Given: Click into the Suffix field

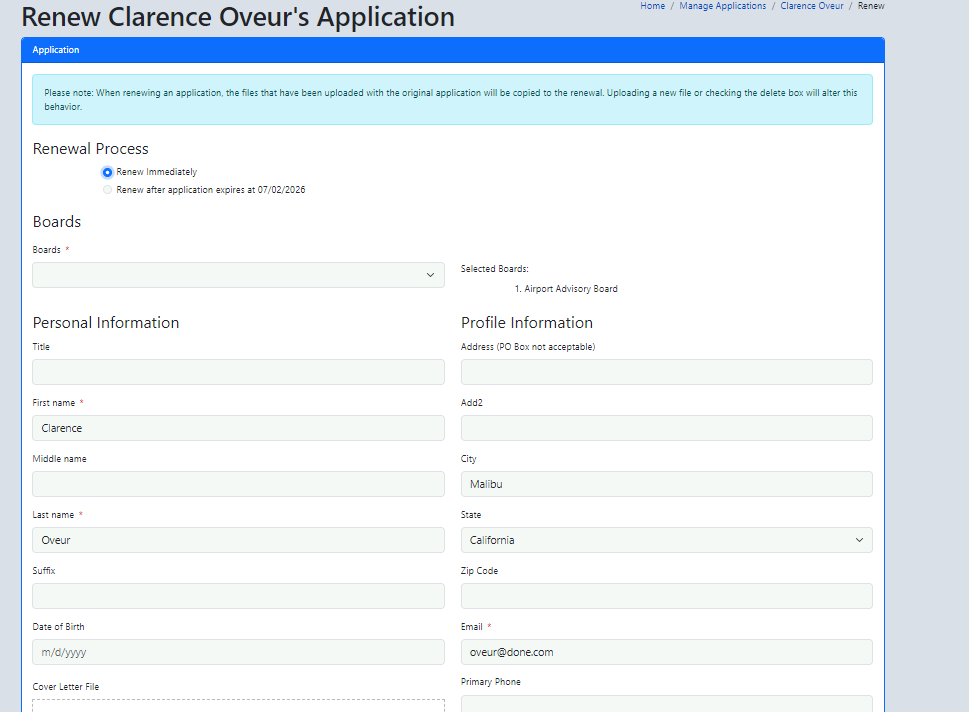Looking at the screenshot, I should (238, 596).
